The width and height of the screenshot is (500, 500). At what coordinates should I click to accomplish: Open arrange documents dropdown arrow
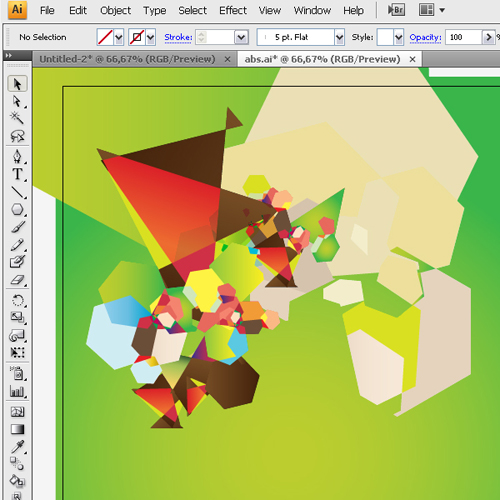[x=442, y=10]
